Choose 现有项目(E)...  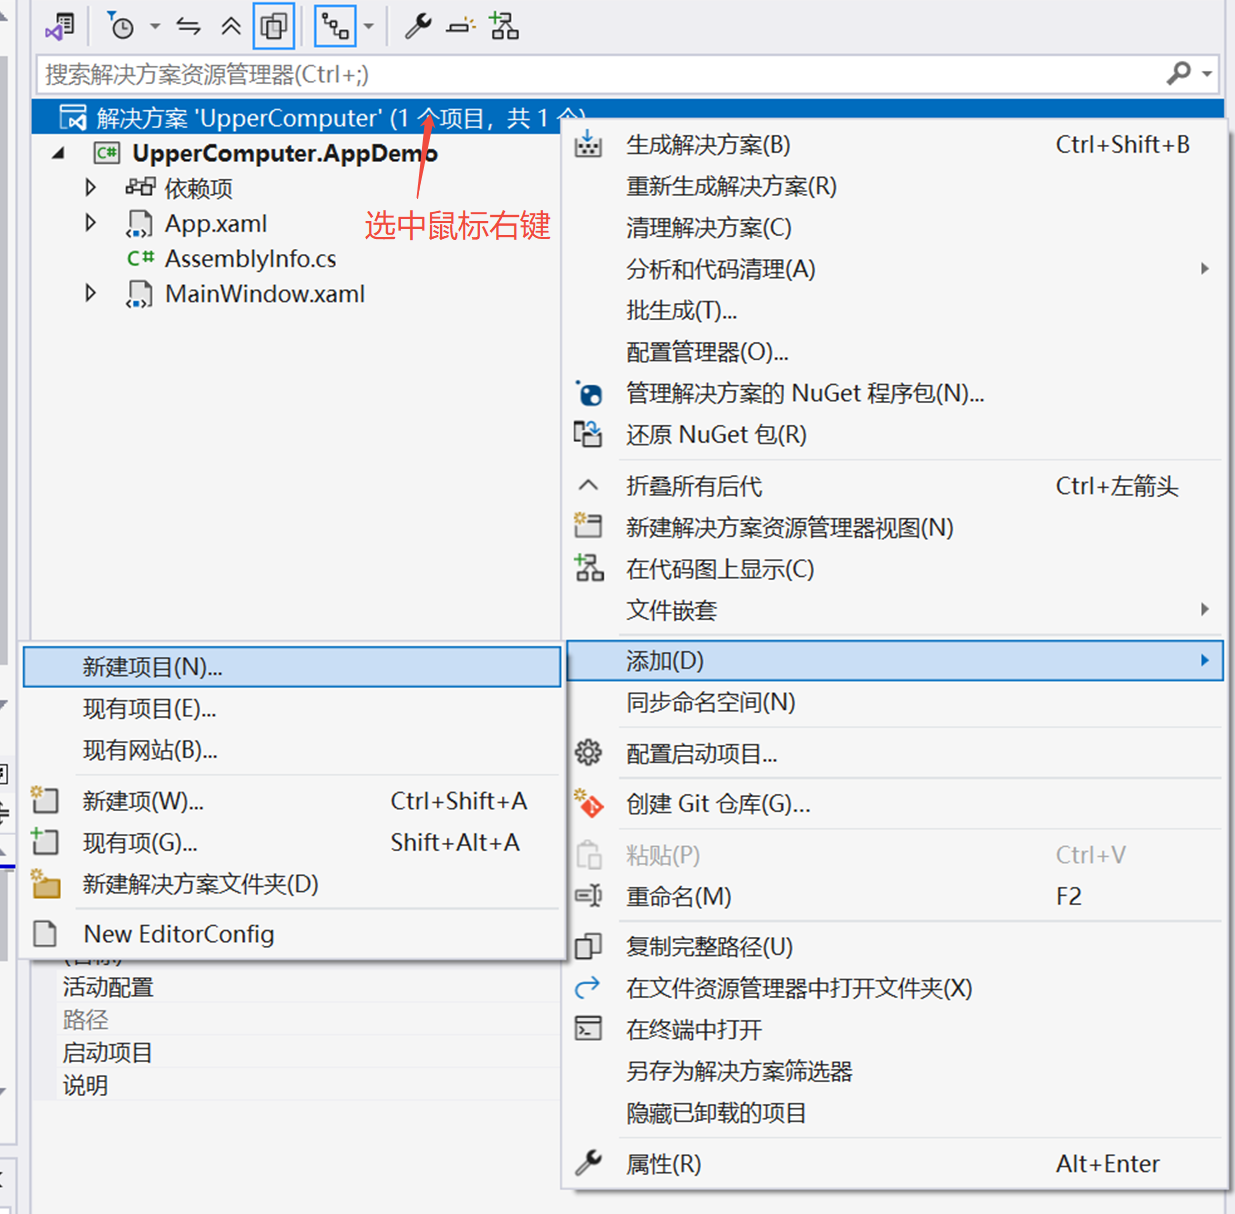(x=292, y=709)
